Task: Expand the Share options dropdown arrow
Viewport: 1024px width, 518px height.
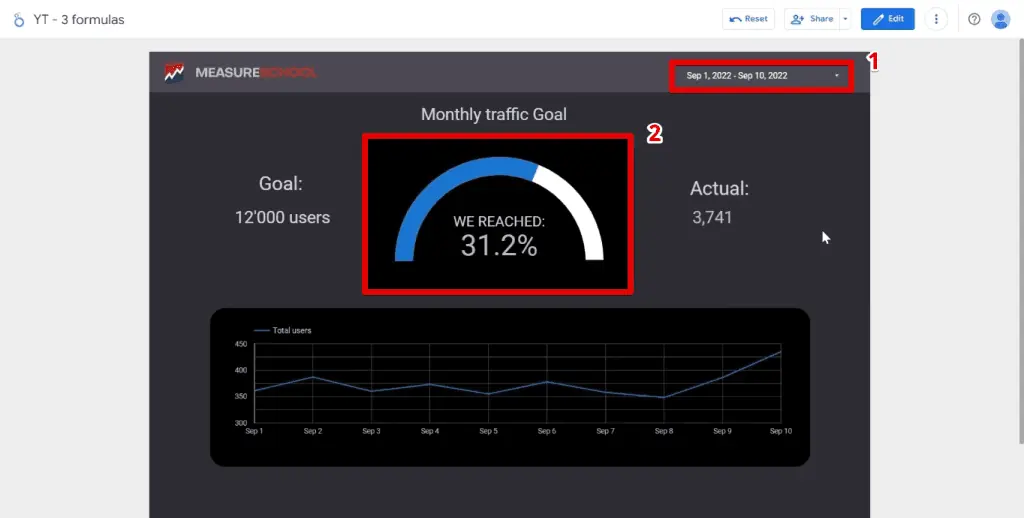Action: coord(844,19)
